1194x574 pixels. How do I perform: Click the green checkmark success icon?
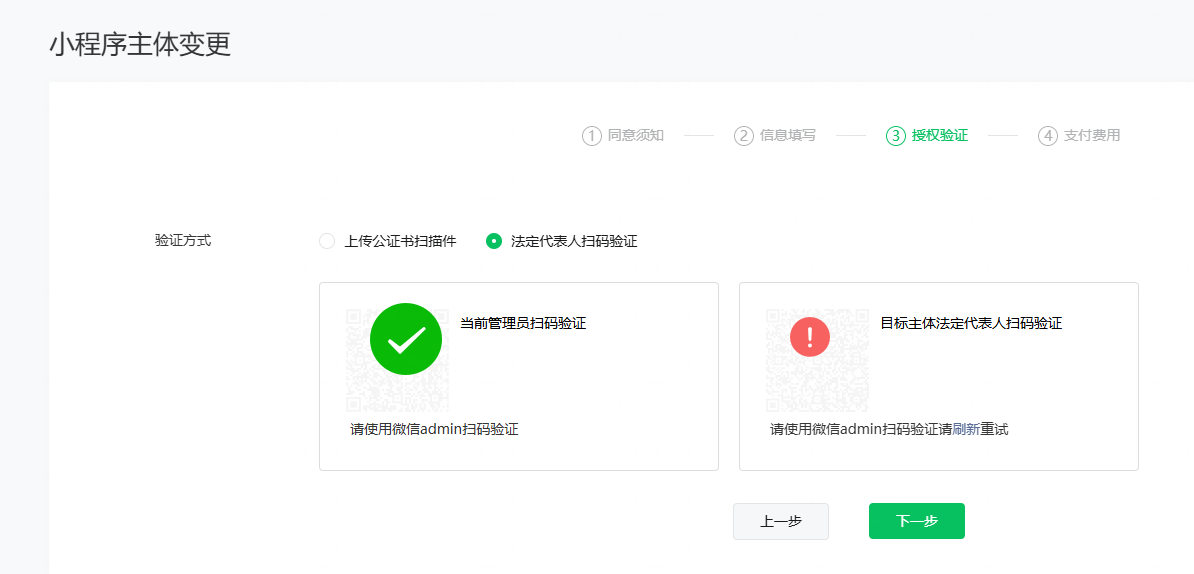(x=406, y=339)
